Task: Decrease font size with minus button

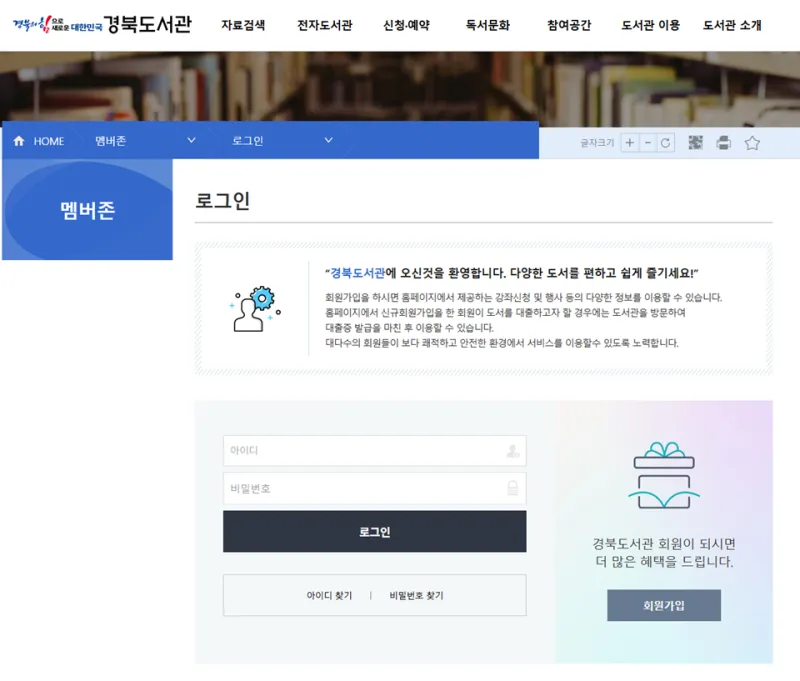Action: coord(647,143)
